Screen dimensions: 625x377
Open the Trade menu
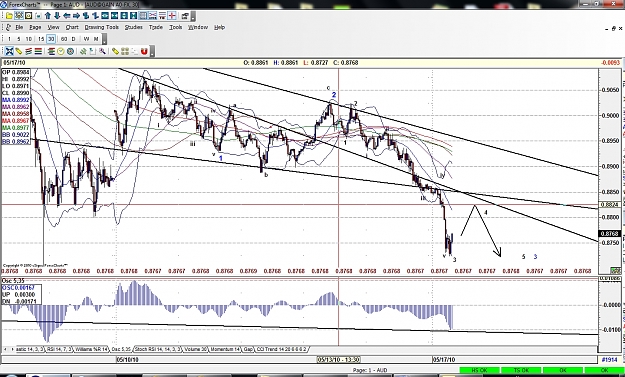(156, 27)
